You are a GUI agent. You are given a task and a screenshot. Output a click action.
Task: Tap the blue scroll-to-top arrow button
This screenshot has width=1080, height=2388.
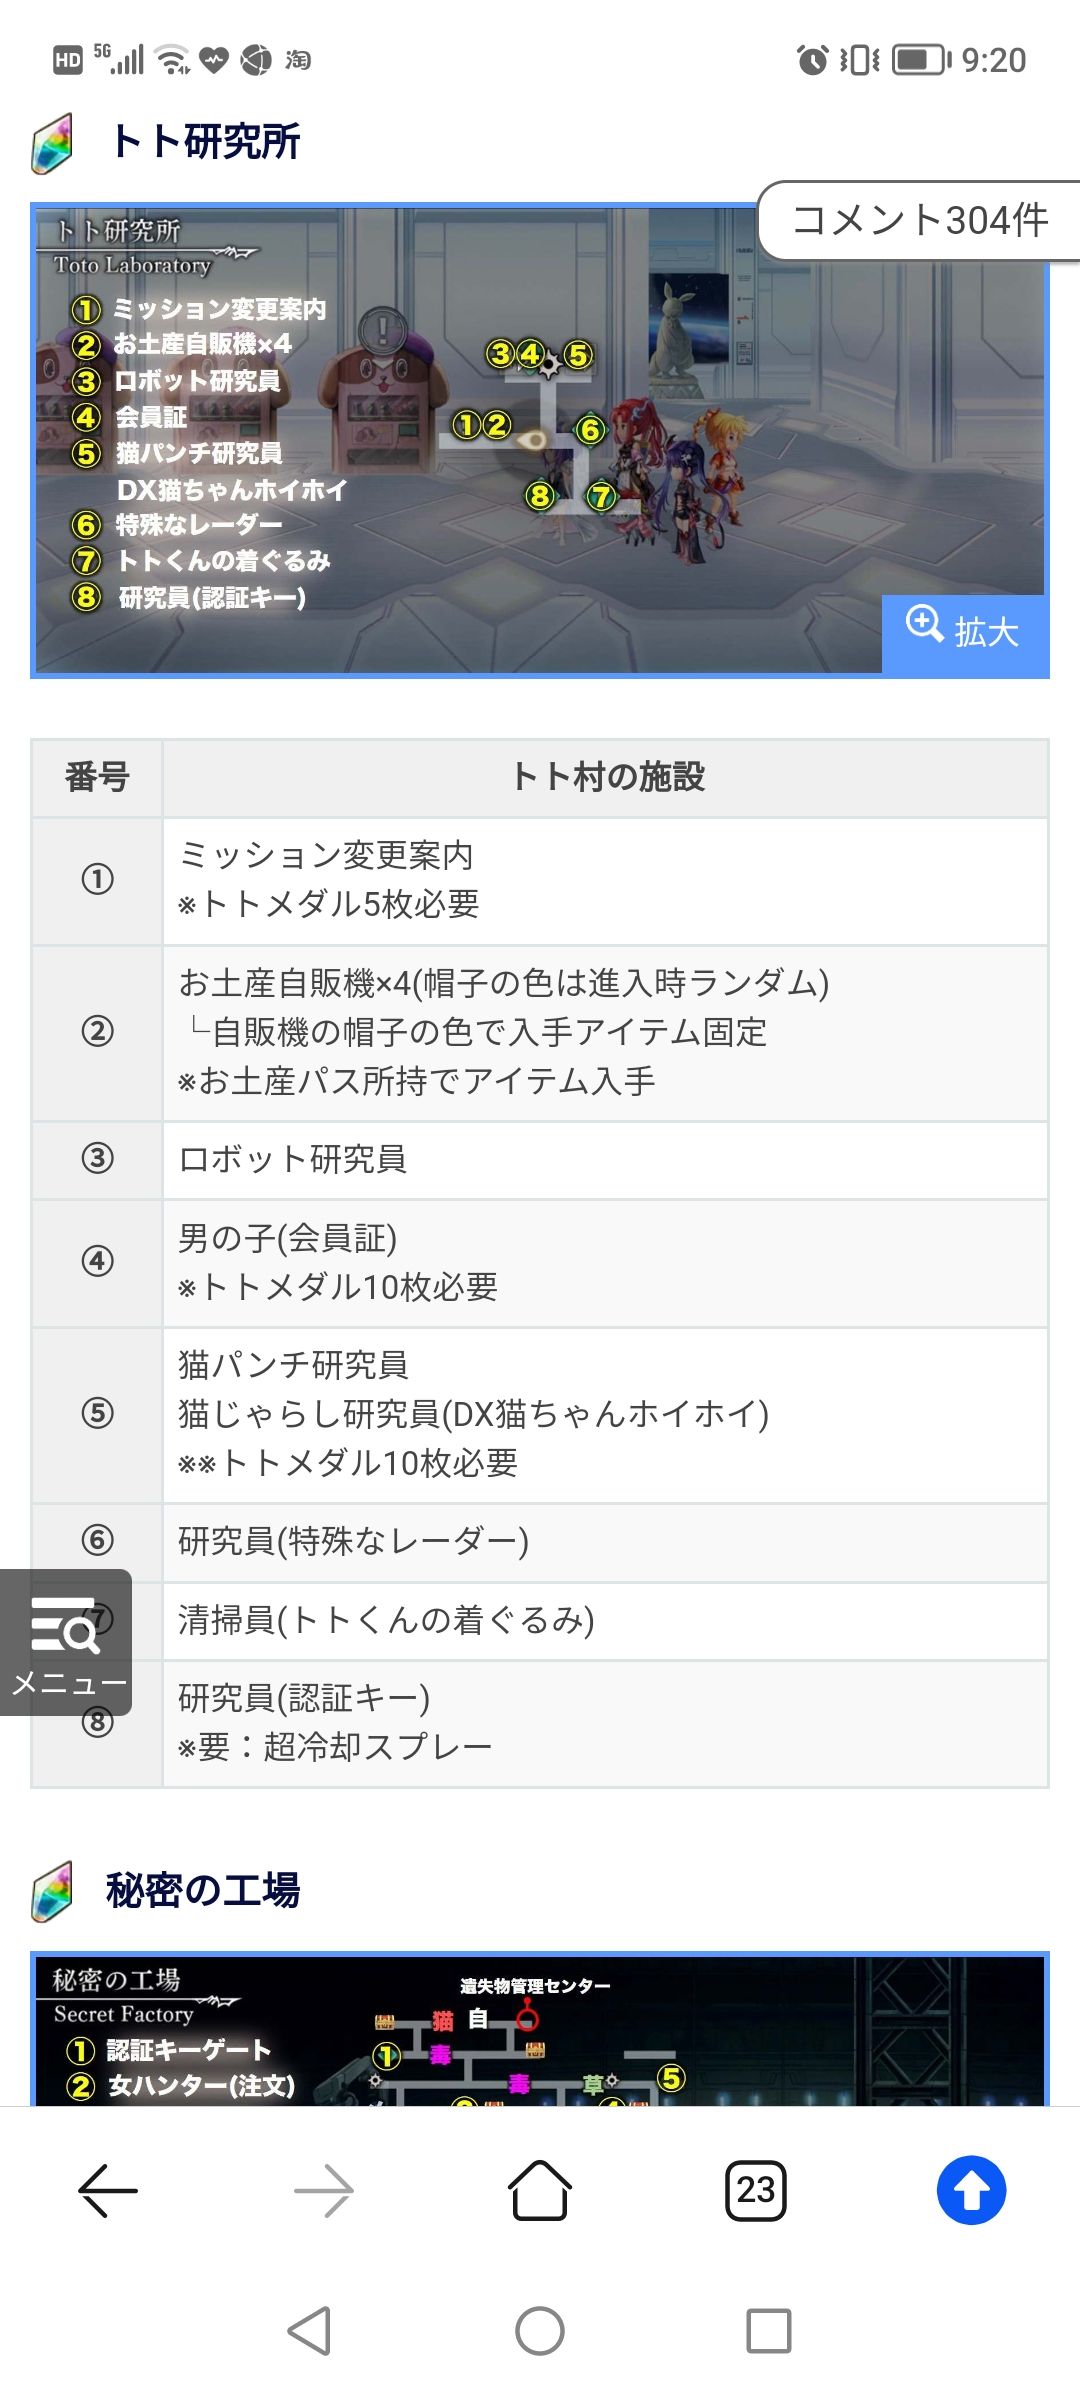971,2190
